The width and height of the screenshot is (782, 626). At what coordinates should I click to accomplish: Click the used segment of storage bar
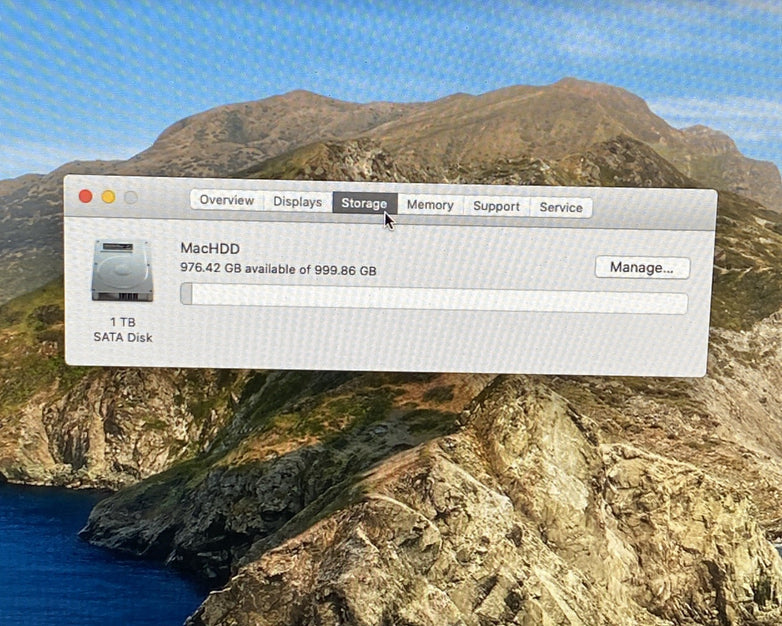click(186, 294)
